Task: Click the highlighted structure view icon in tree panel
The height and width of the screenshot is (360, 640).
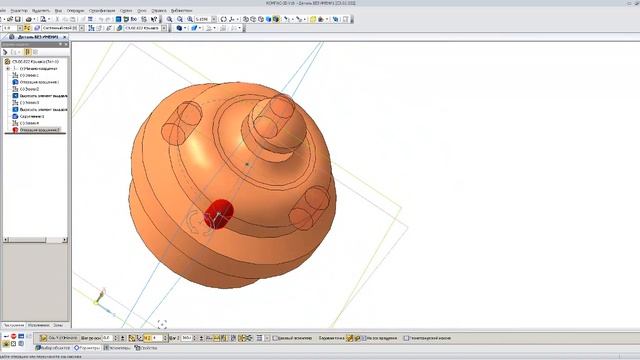Action: pyautogui.click(x=28, y=52)
